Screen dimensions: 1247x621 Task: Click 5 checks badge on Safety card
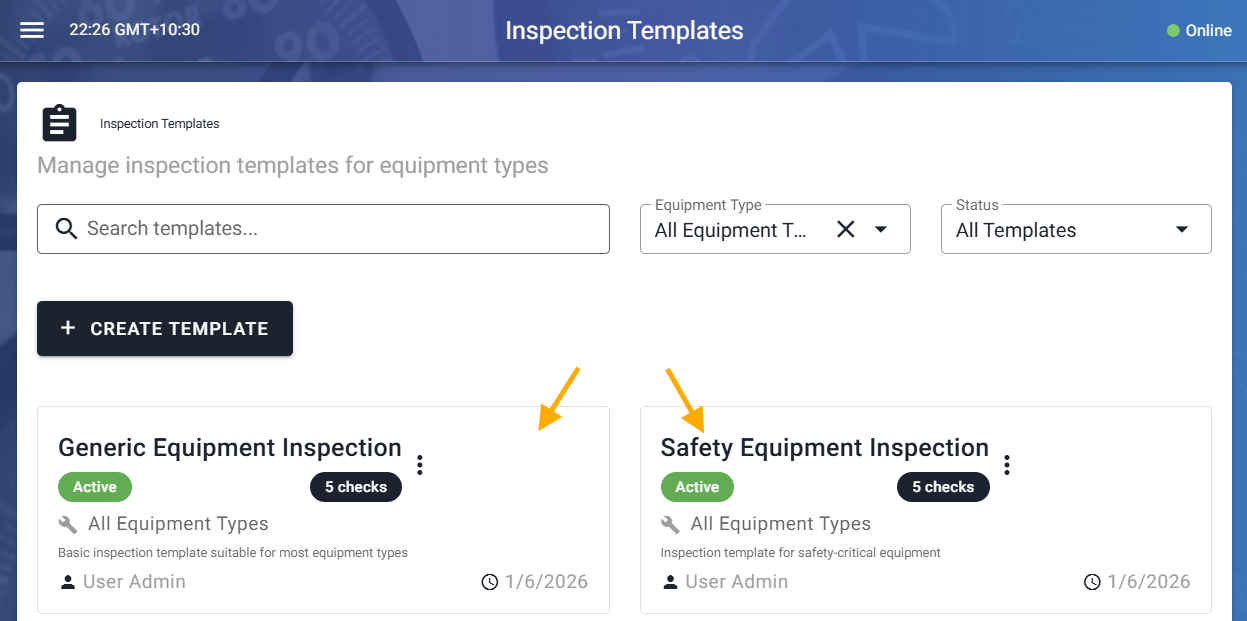pyautogui.click(x=942, y=487)
